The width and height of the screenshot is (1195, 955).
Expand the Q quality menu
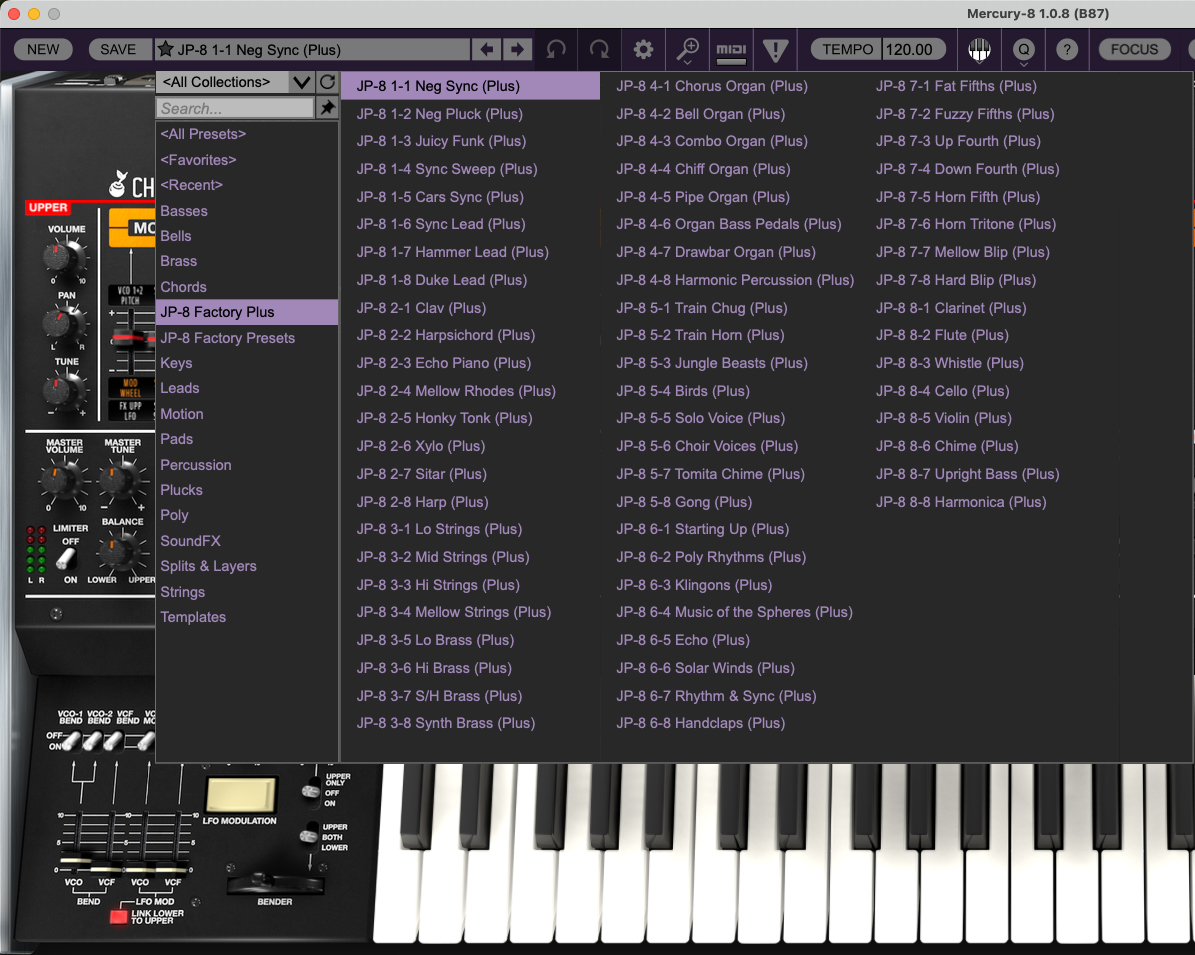(1023, 49)
